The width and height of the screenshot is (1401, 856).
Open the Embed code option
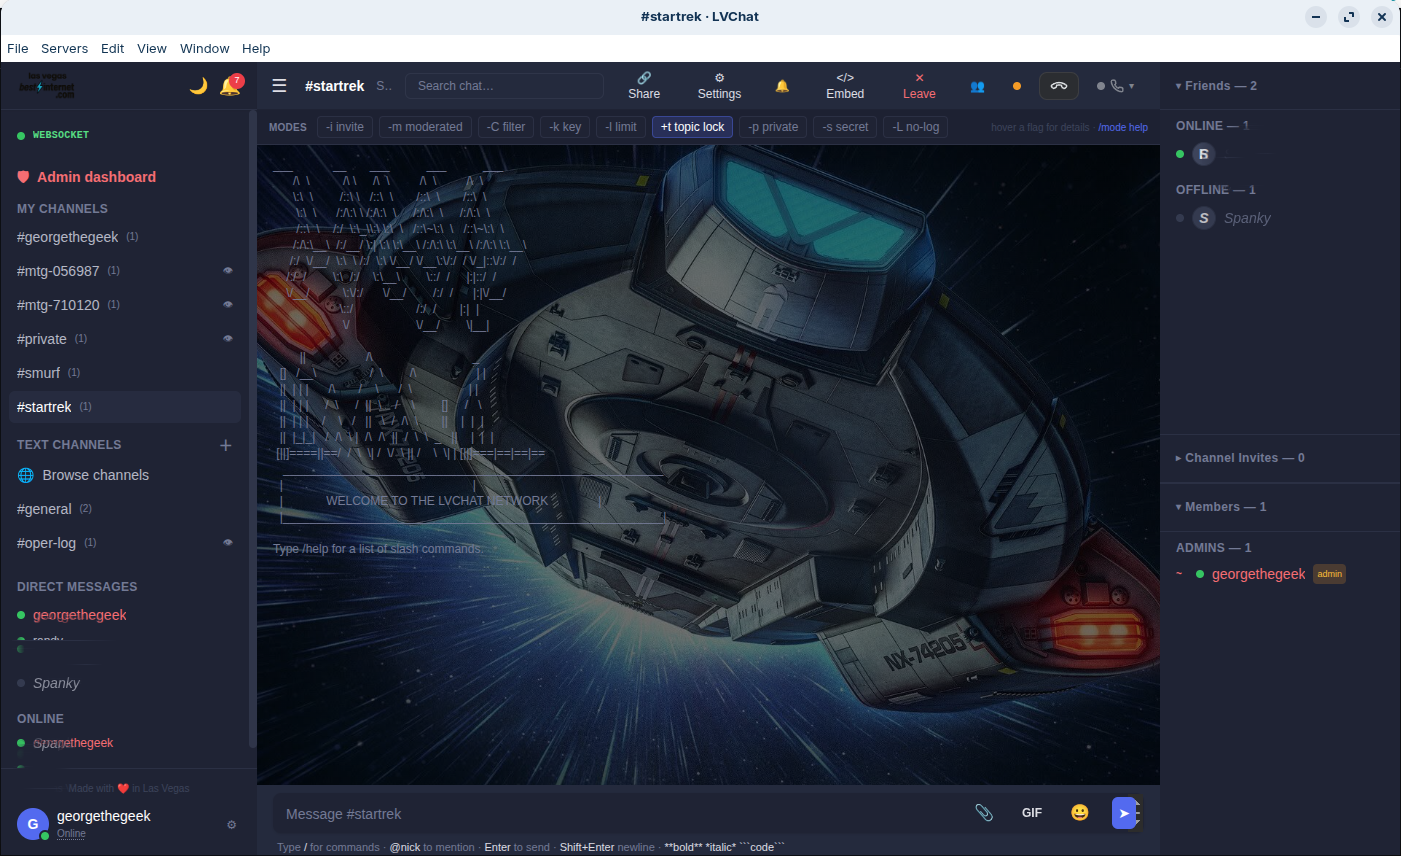[x=845, y=86]
